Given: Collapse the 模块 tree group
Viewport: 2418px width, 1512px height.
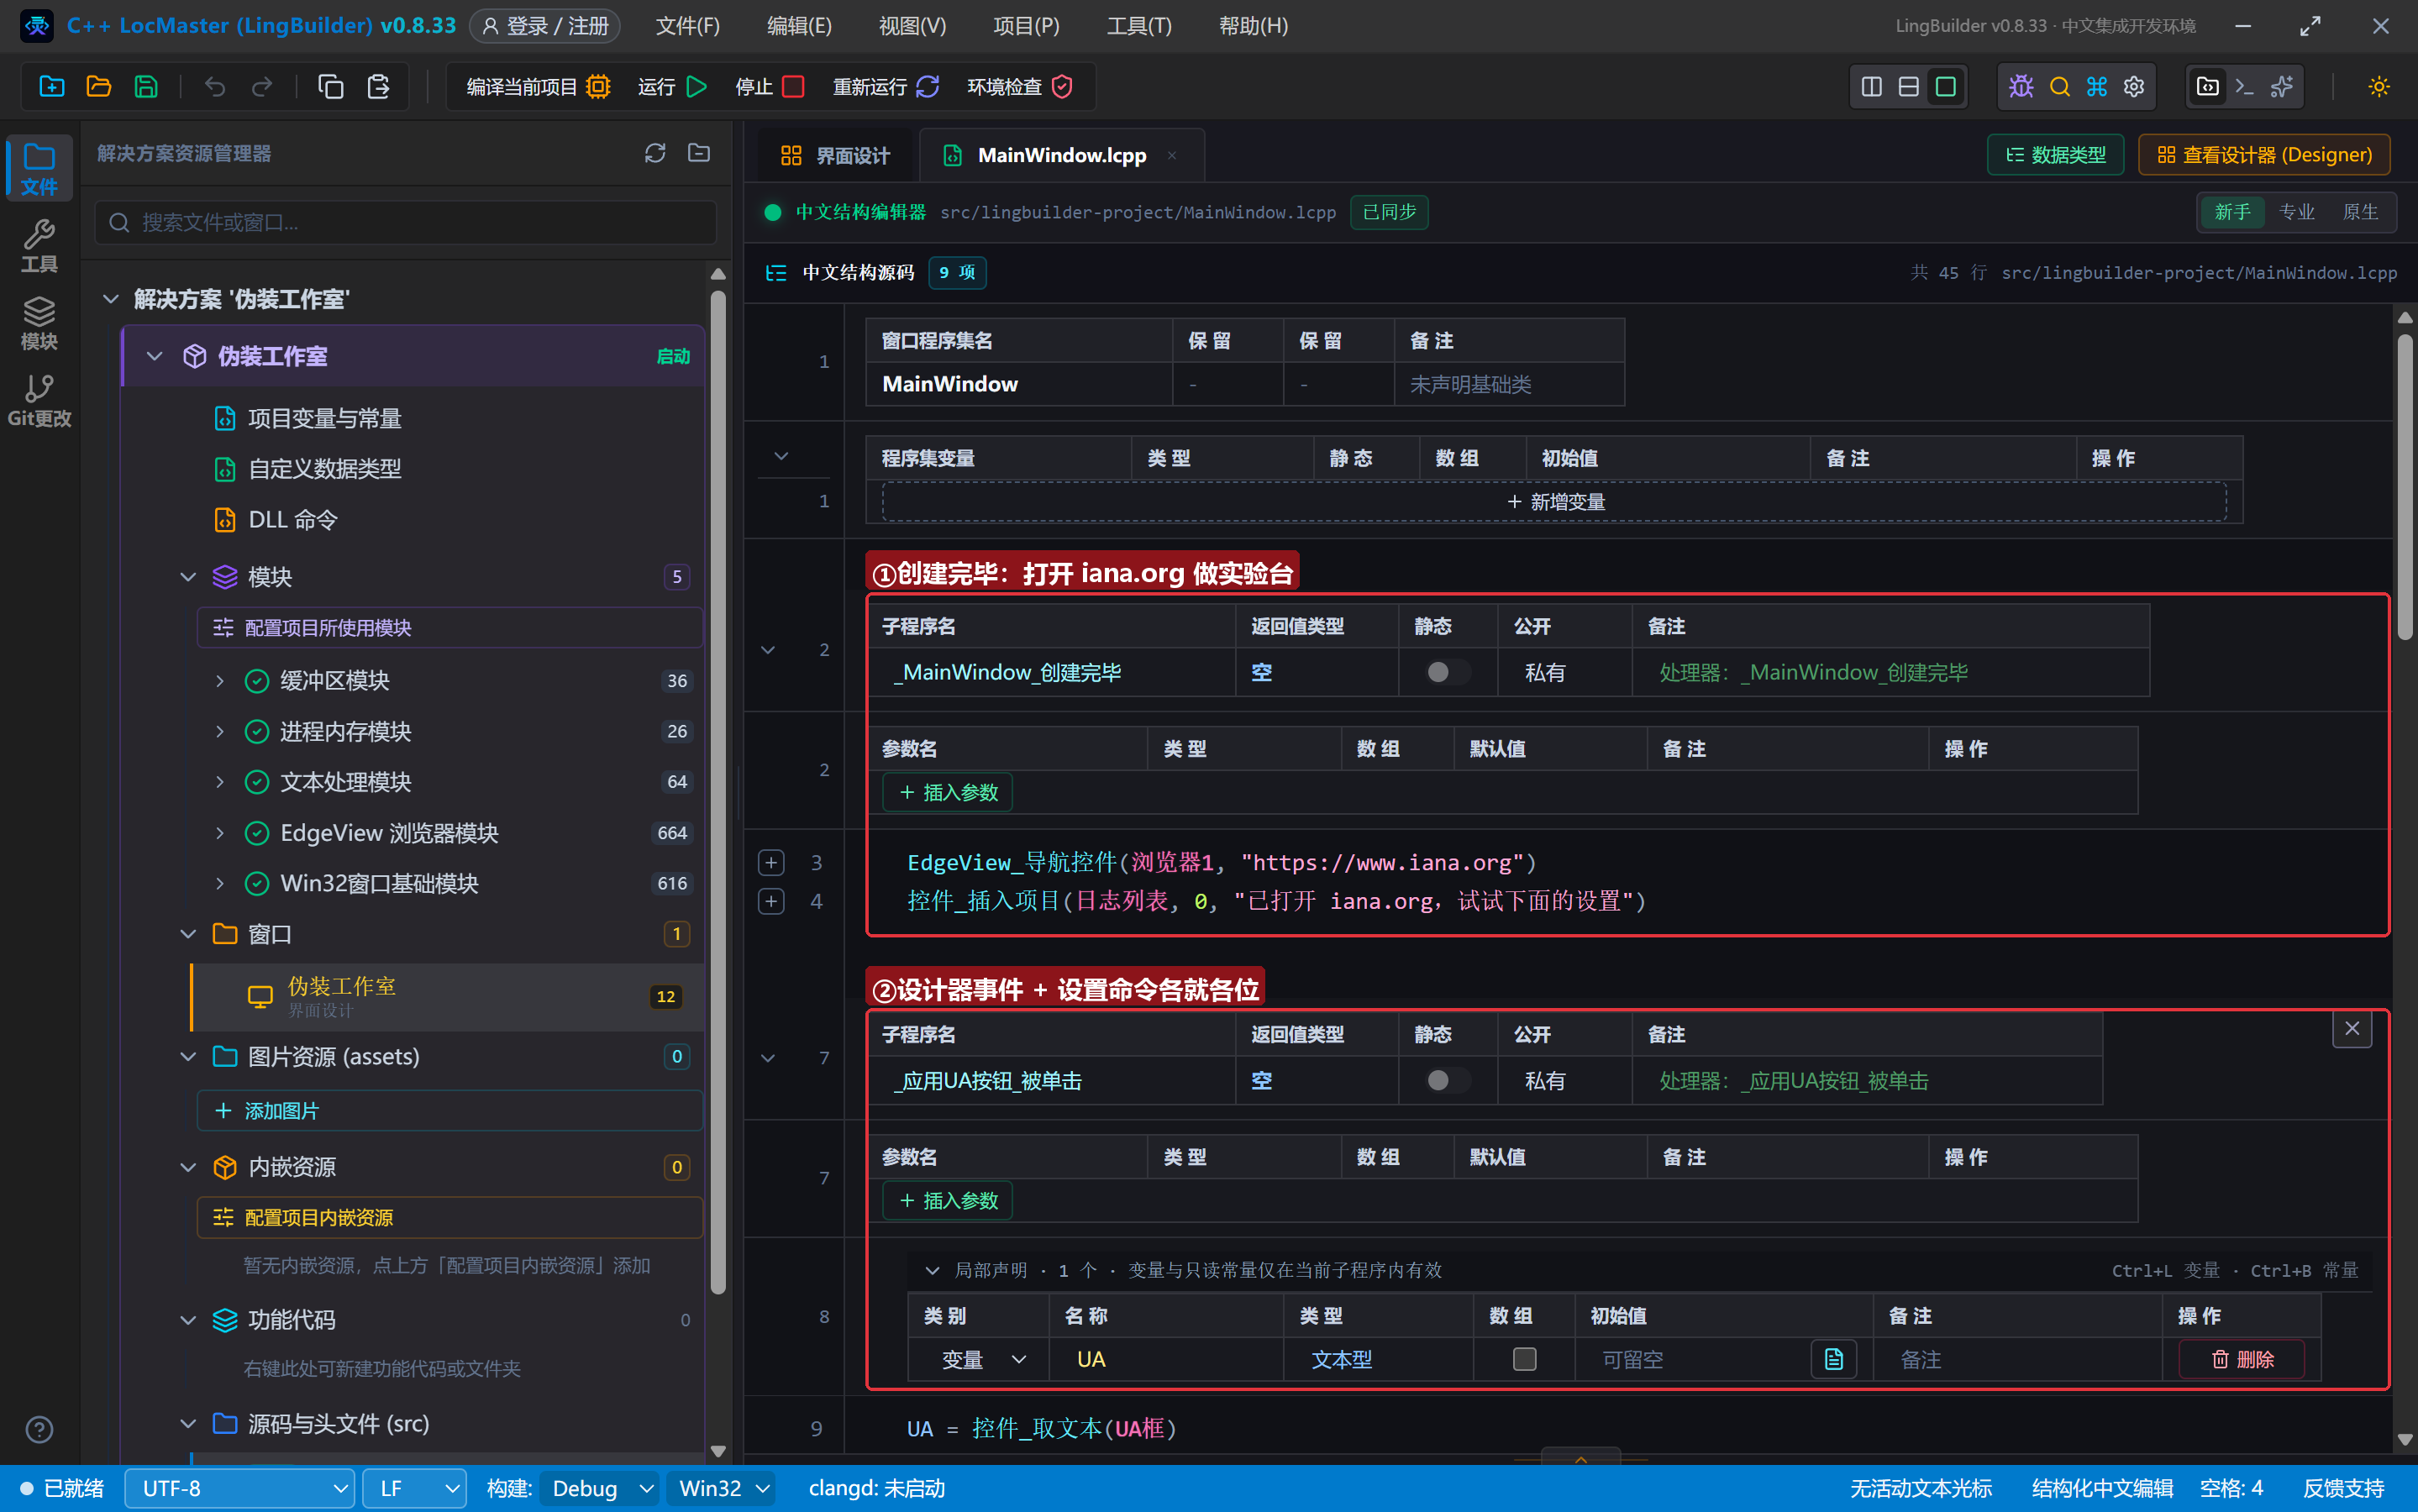Looking at the screenshot, I should (x=187, y=576).
